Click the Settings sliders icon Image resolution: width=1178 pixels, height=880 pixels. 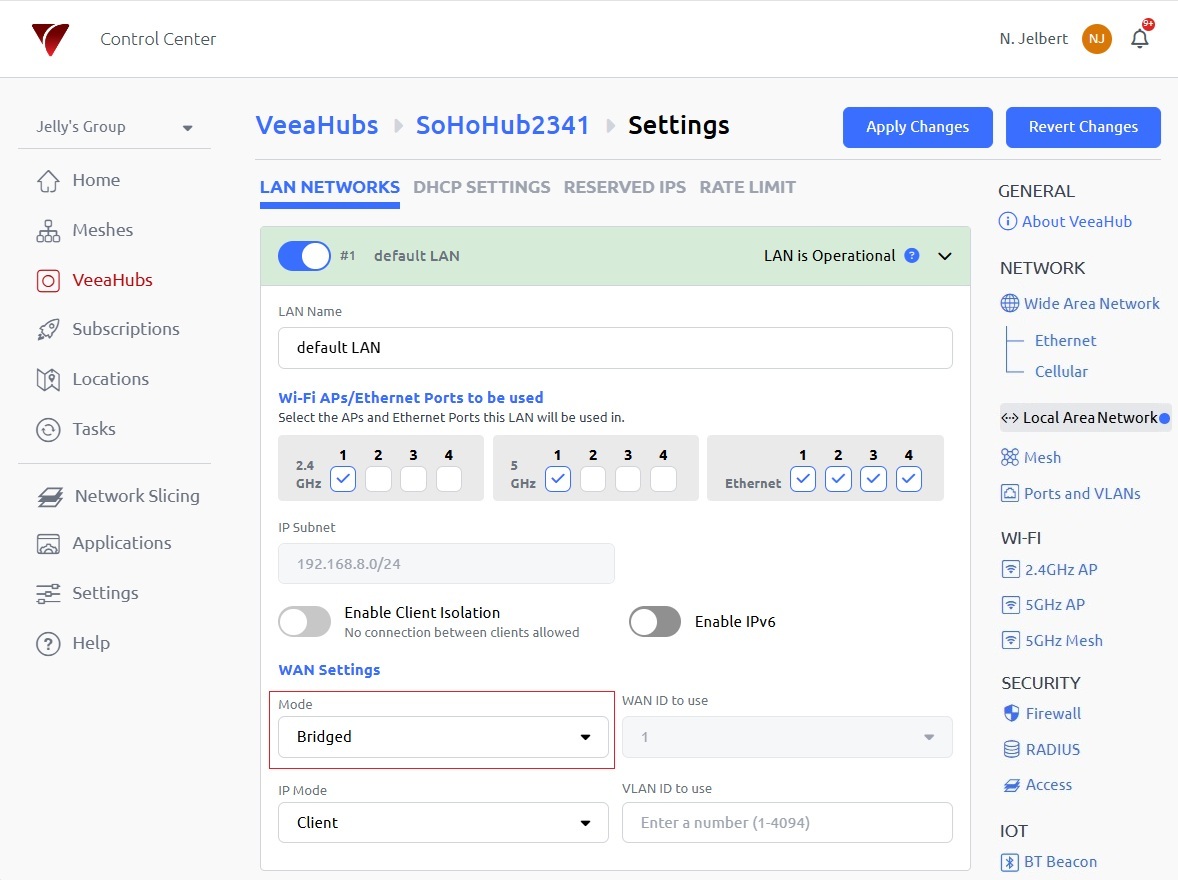48,594
